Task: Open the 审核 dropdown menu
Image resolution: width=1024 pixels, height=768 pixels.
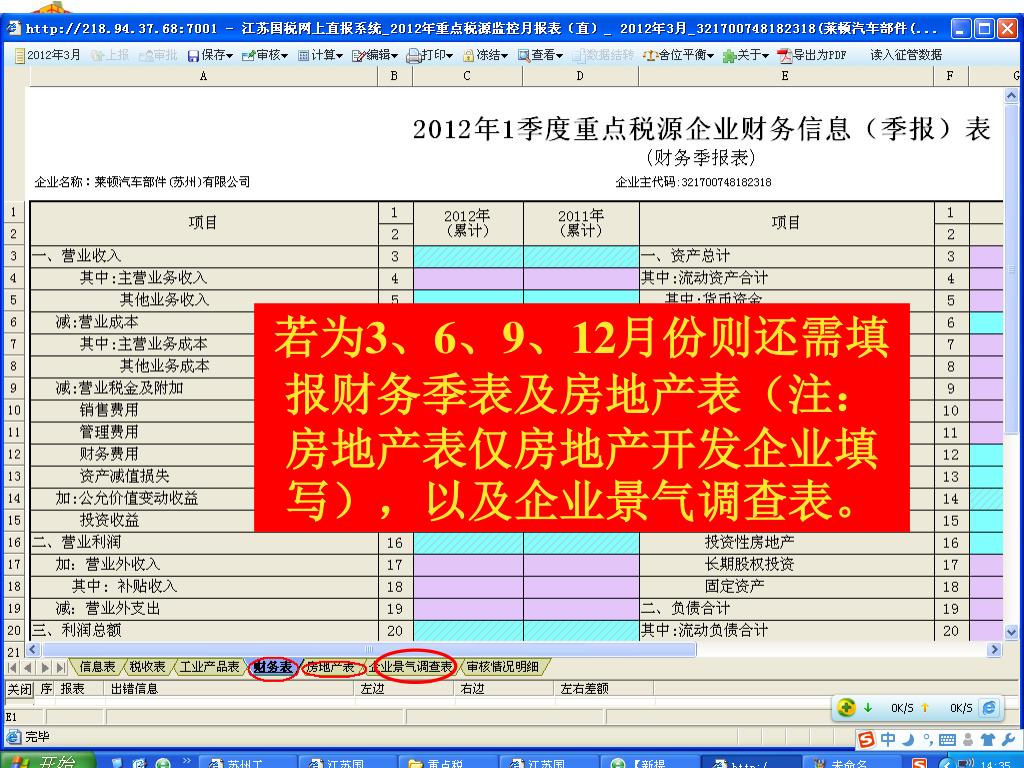Action: (x=265, y=55)
